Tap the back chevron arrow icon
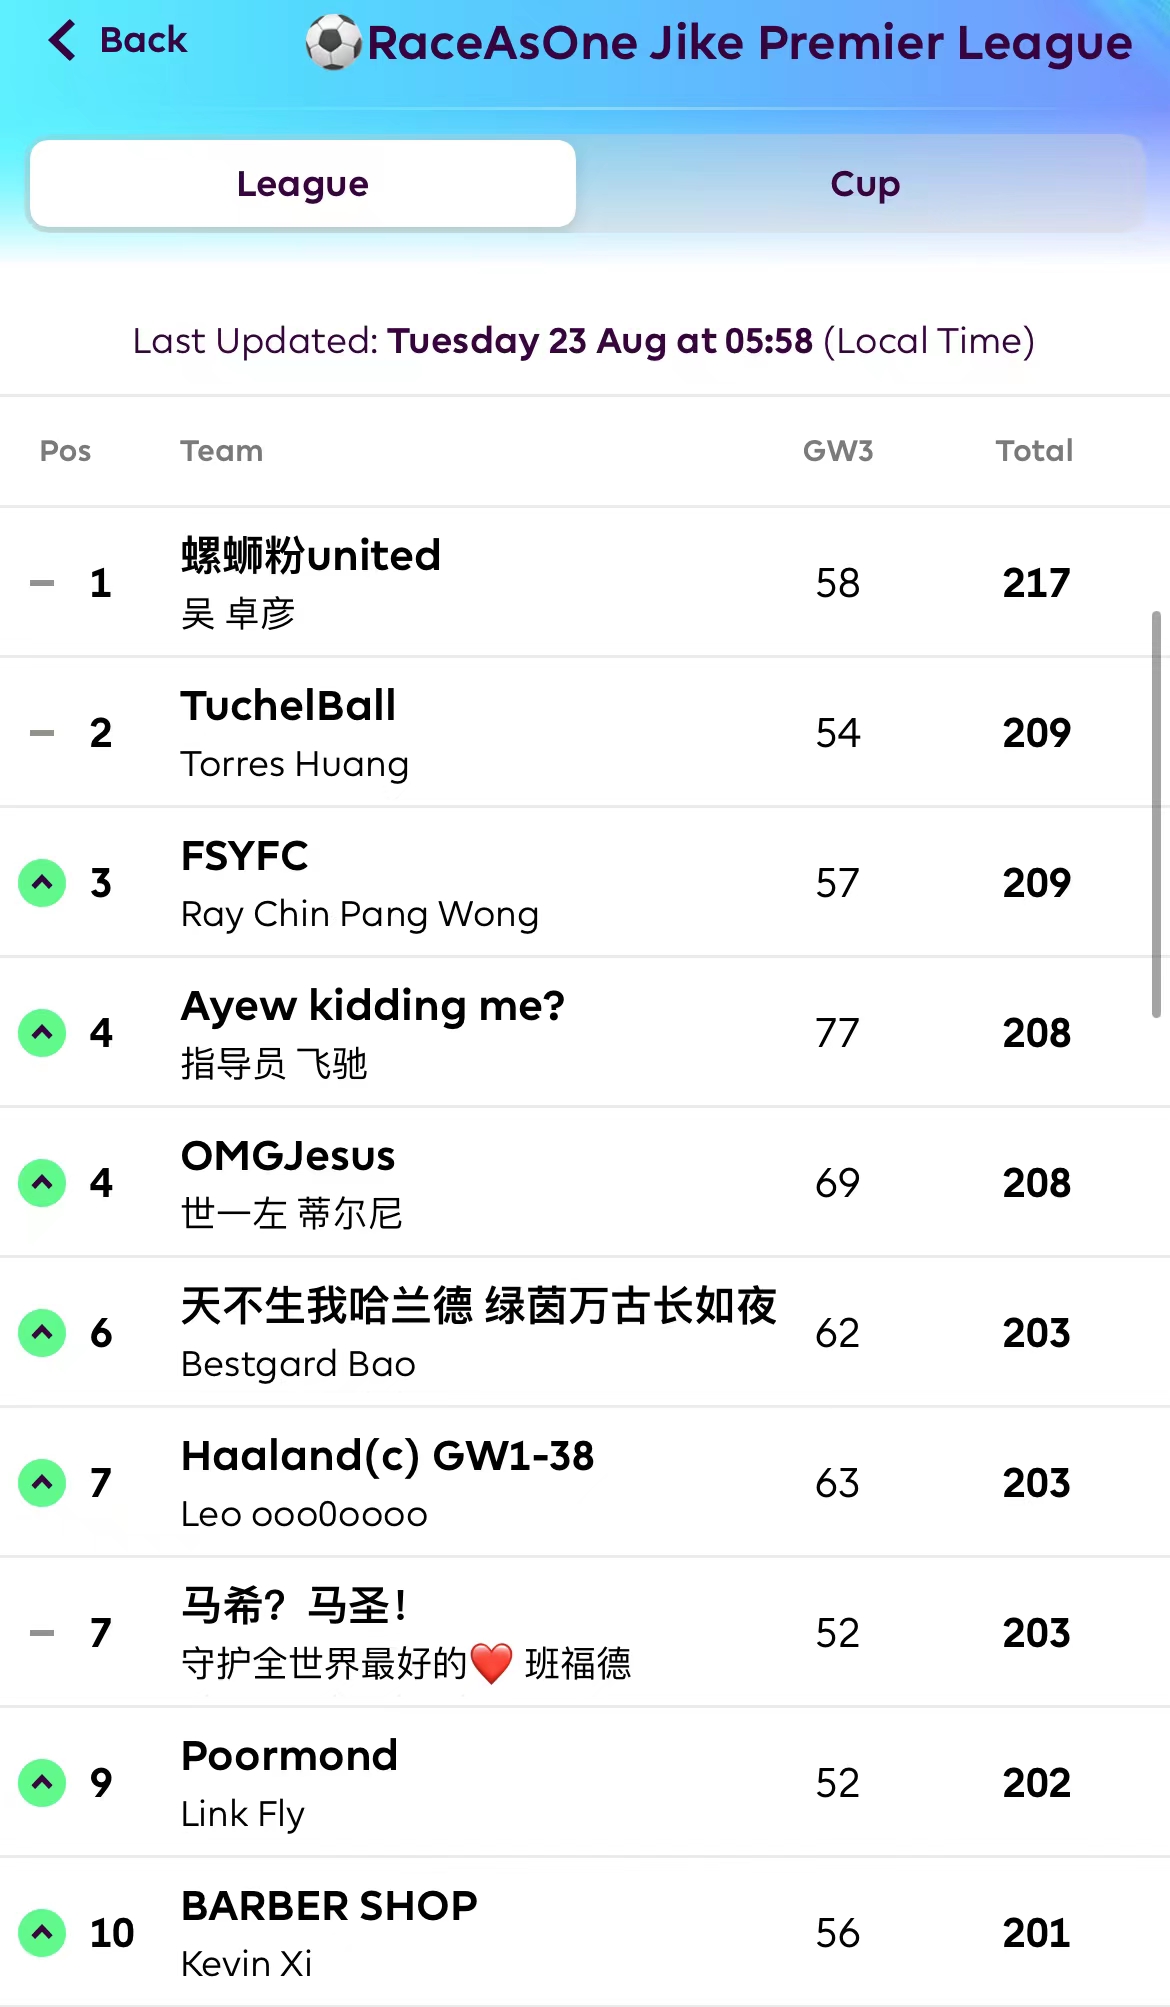 [x=62, y=41]
